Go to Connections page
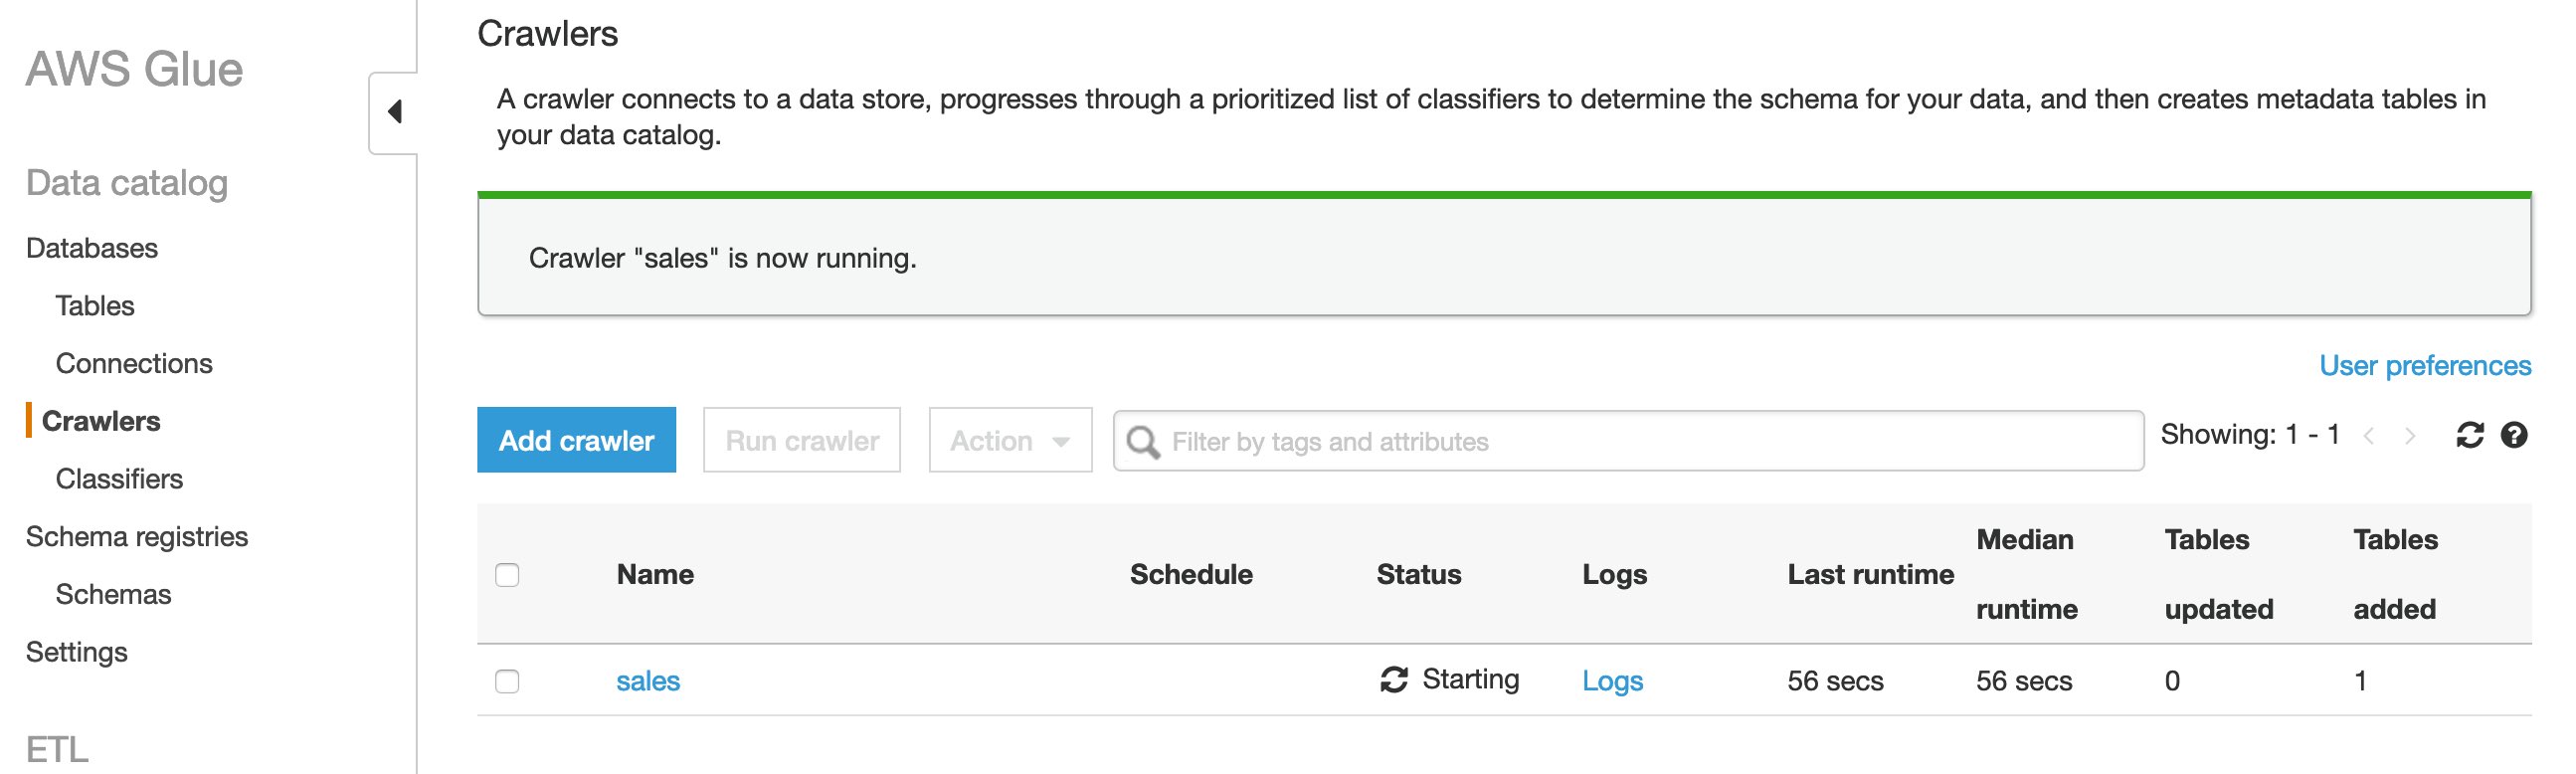The image size is (2576, 774). click(x=134, y=363)
